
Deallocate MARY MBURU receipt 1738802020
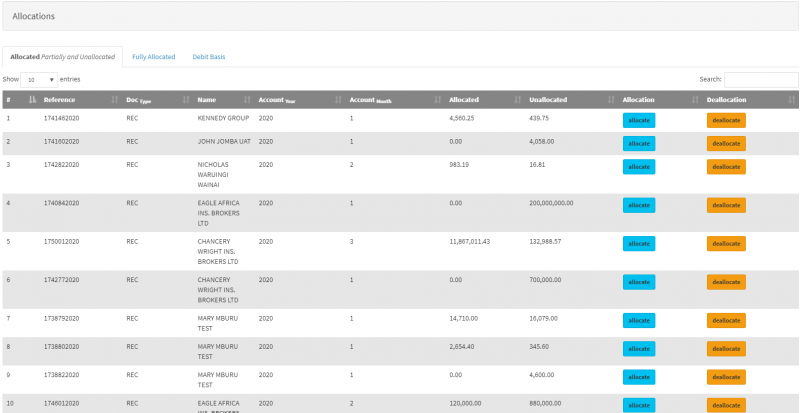tap(726, 349)
